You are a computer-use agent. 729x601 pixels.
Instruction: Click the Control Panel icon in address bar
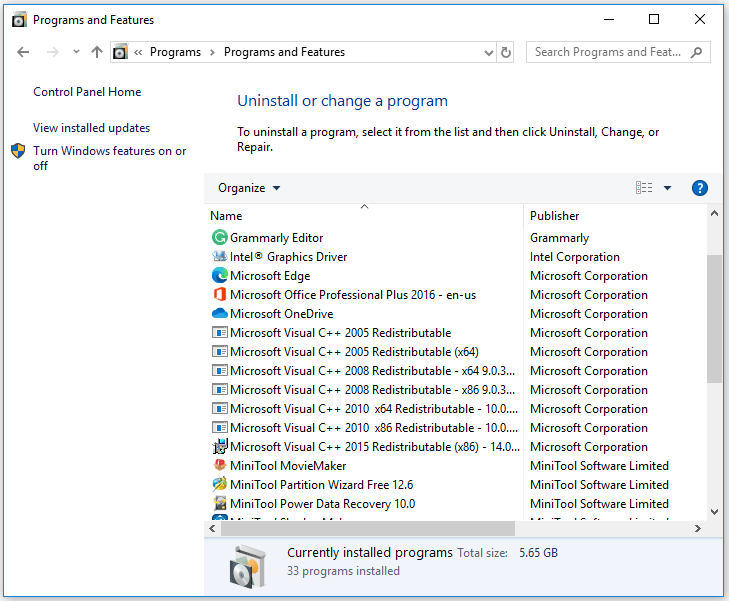120,52
